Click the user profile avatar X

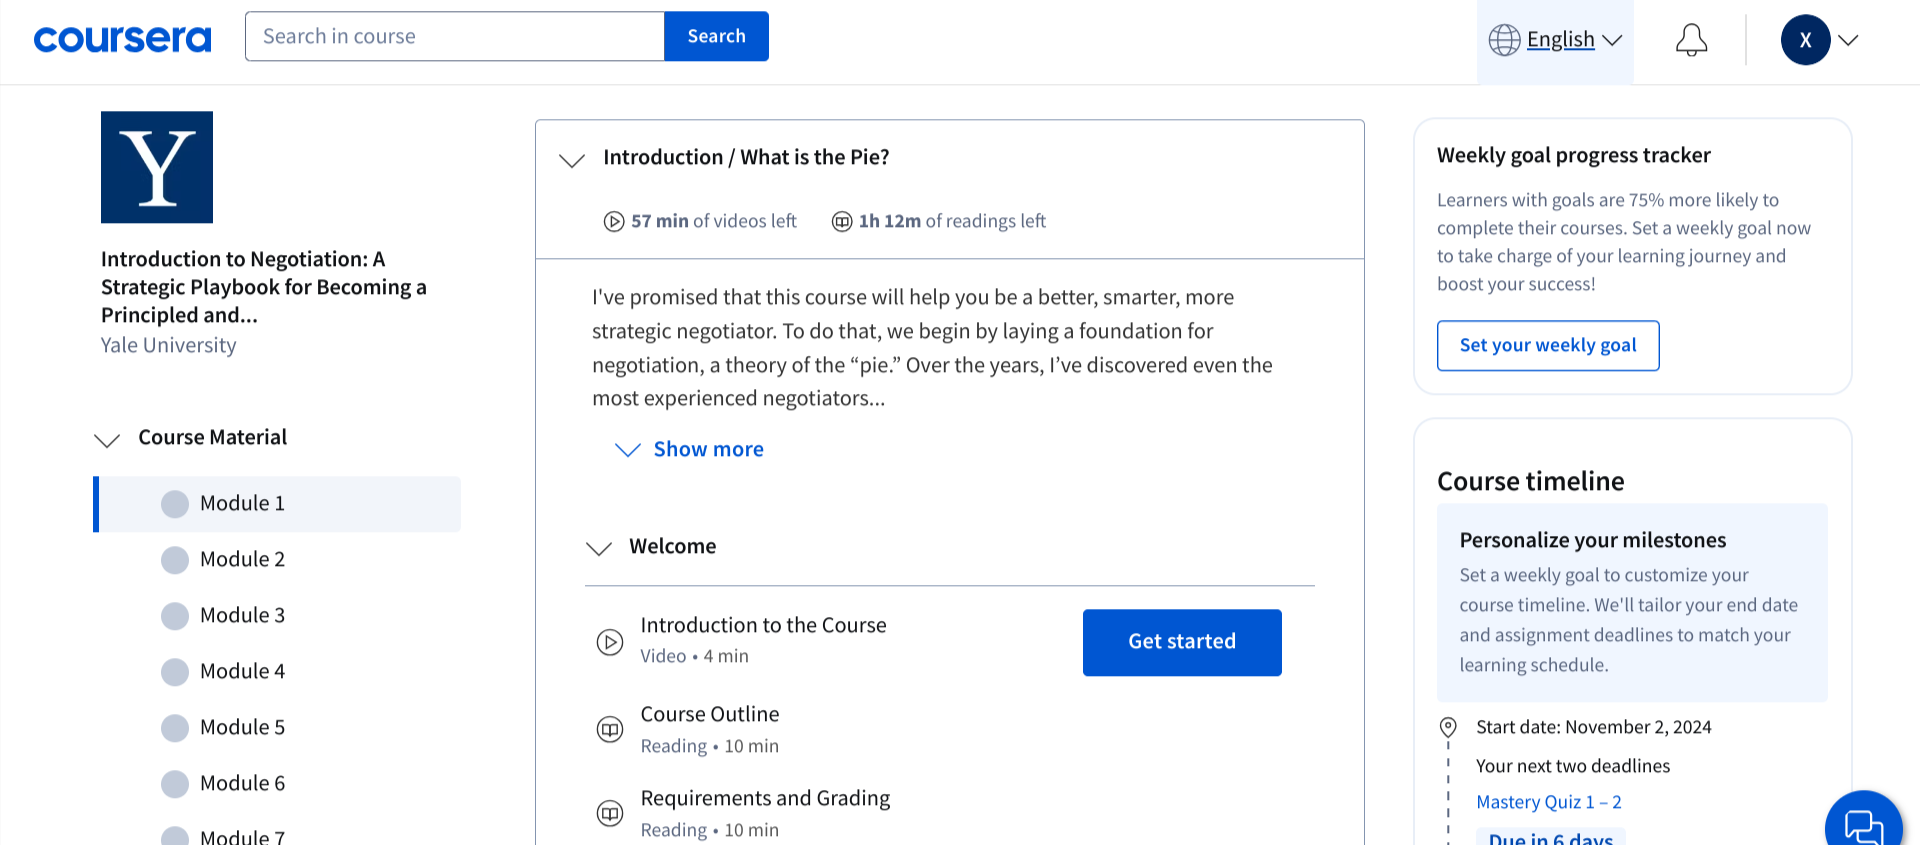click(1805, 40)
